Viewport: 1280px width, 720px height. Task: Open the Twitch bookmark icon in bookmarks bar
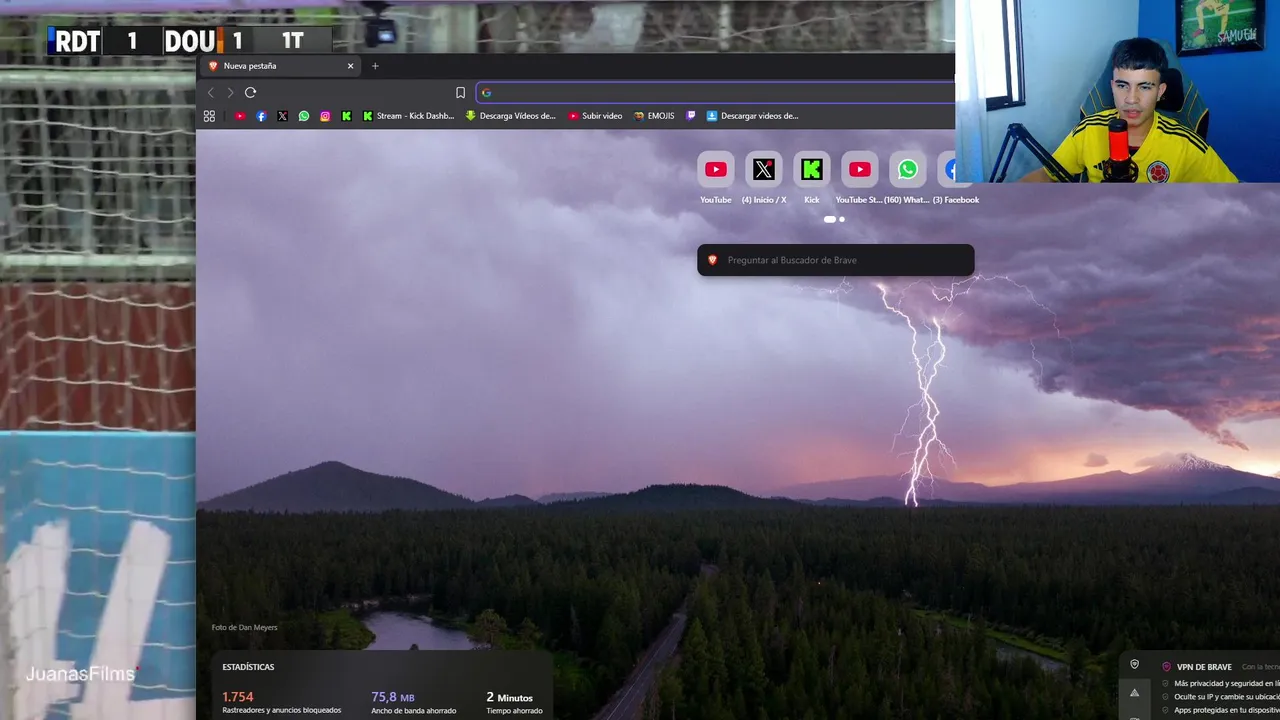(x=690, y=116)
